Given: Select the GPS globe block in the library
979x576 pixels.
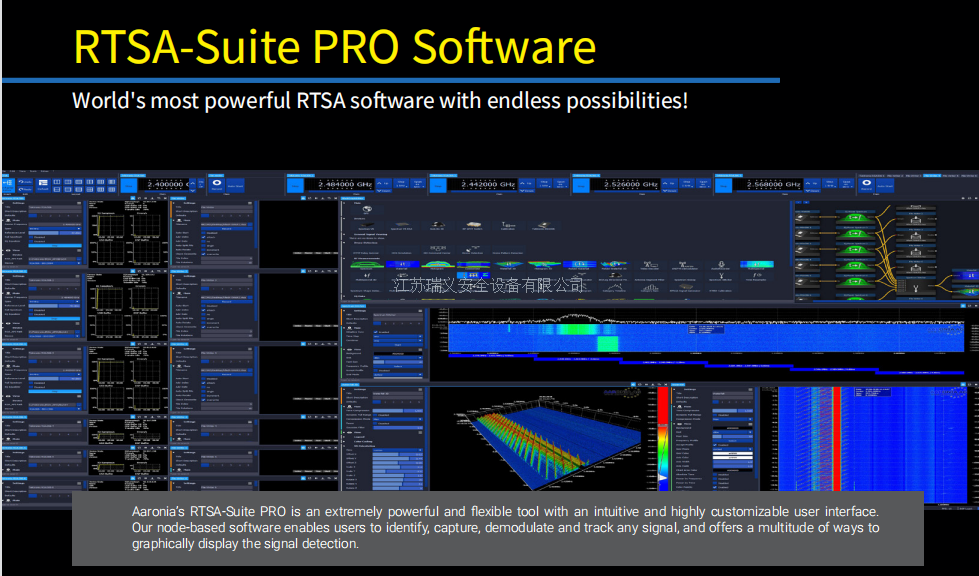Looking at the screenshot, I should 367,210.
